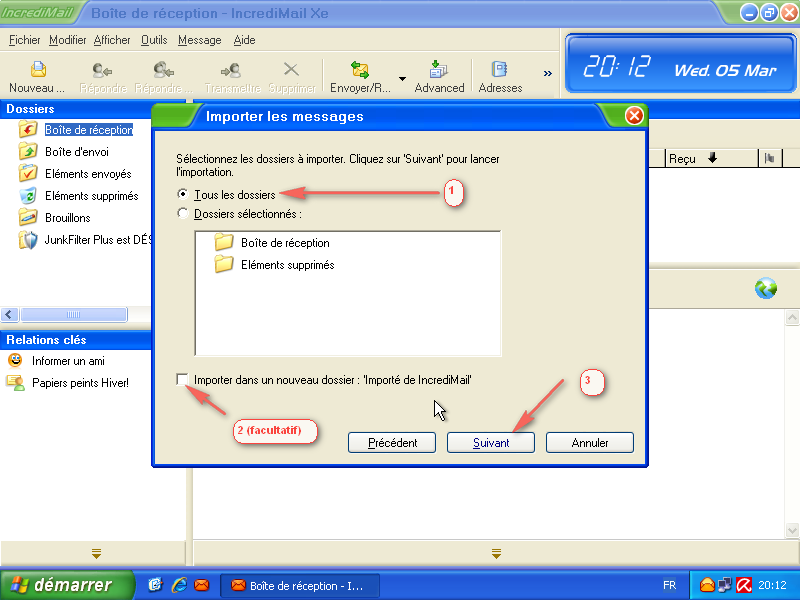Image resolution: width=800 pixels, height=600 pixels.
Task: Click the IncrediMail quick launch envelope icon
Action: pyautogui.click(x=202, y=585)
